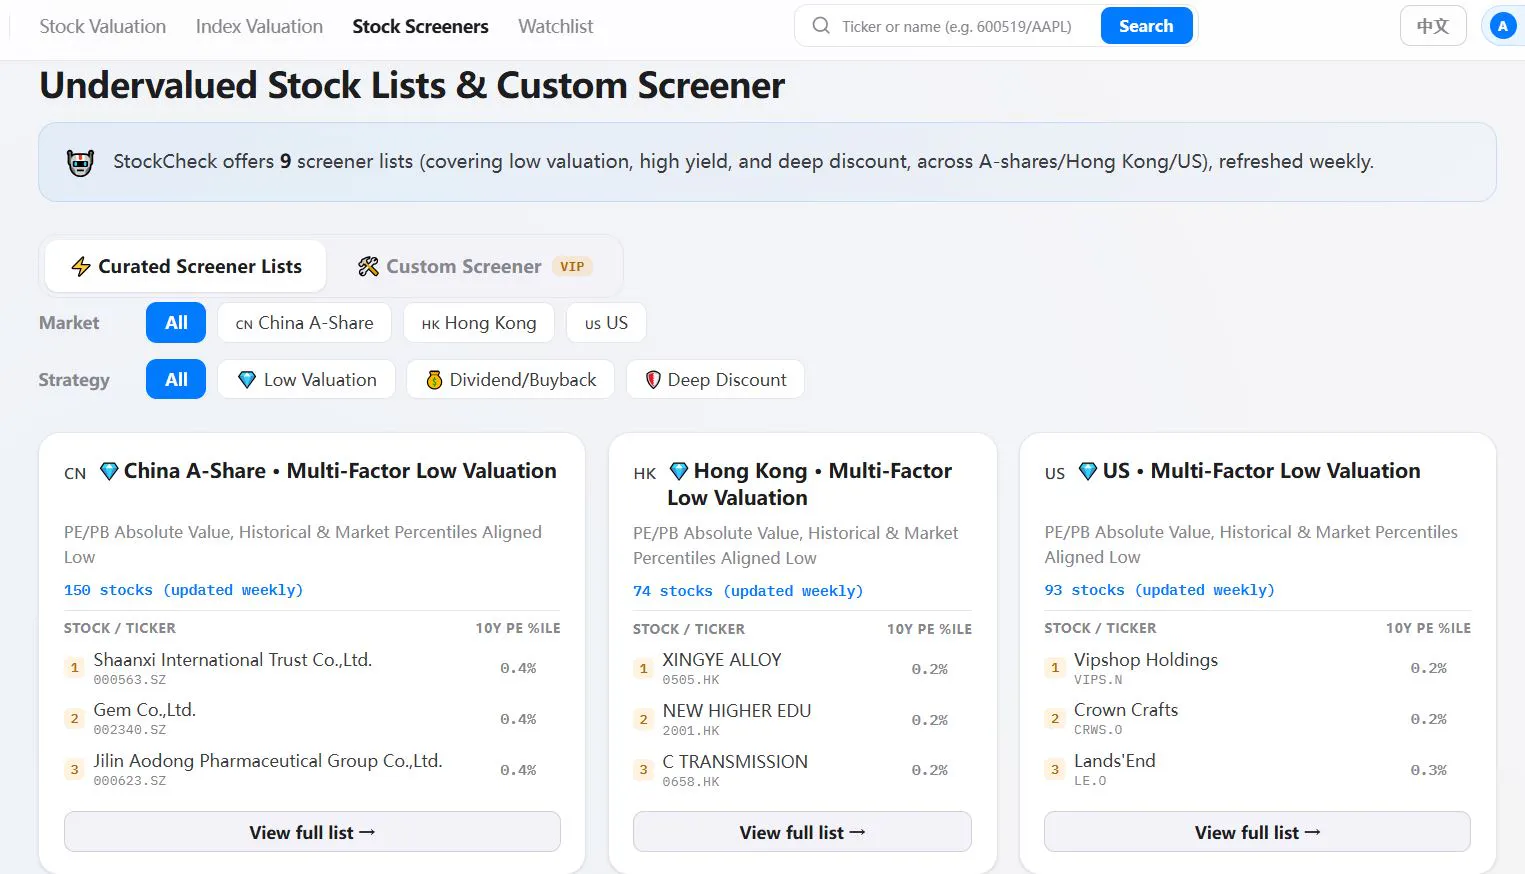Click the lightning bolt Curated Lists icon

[x=81, y=267]
